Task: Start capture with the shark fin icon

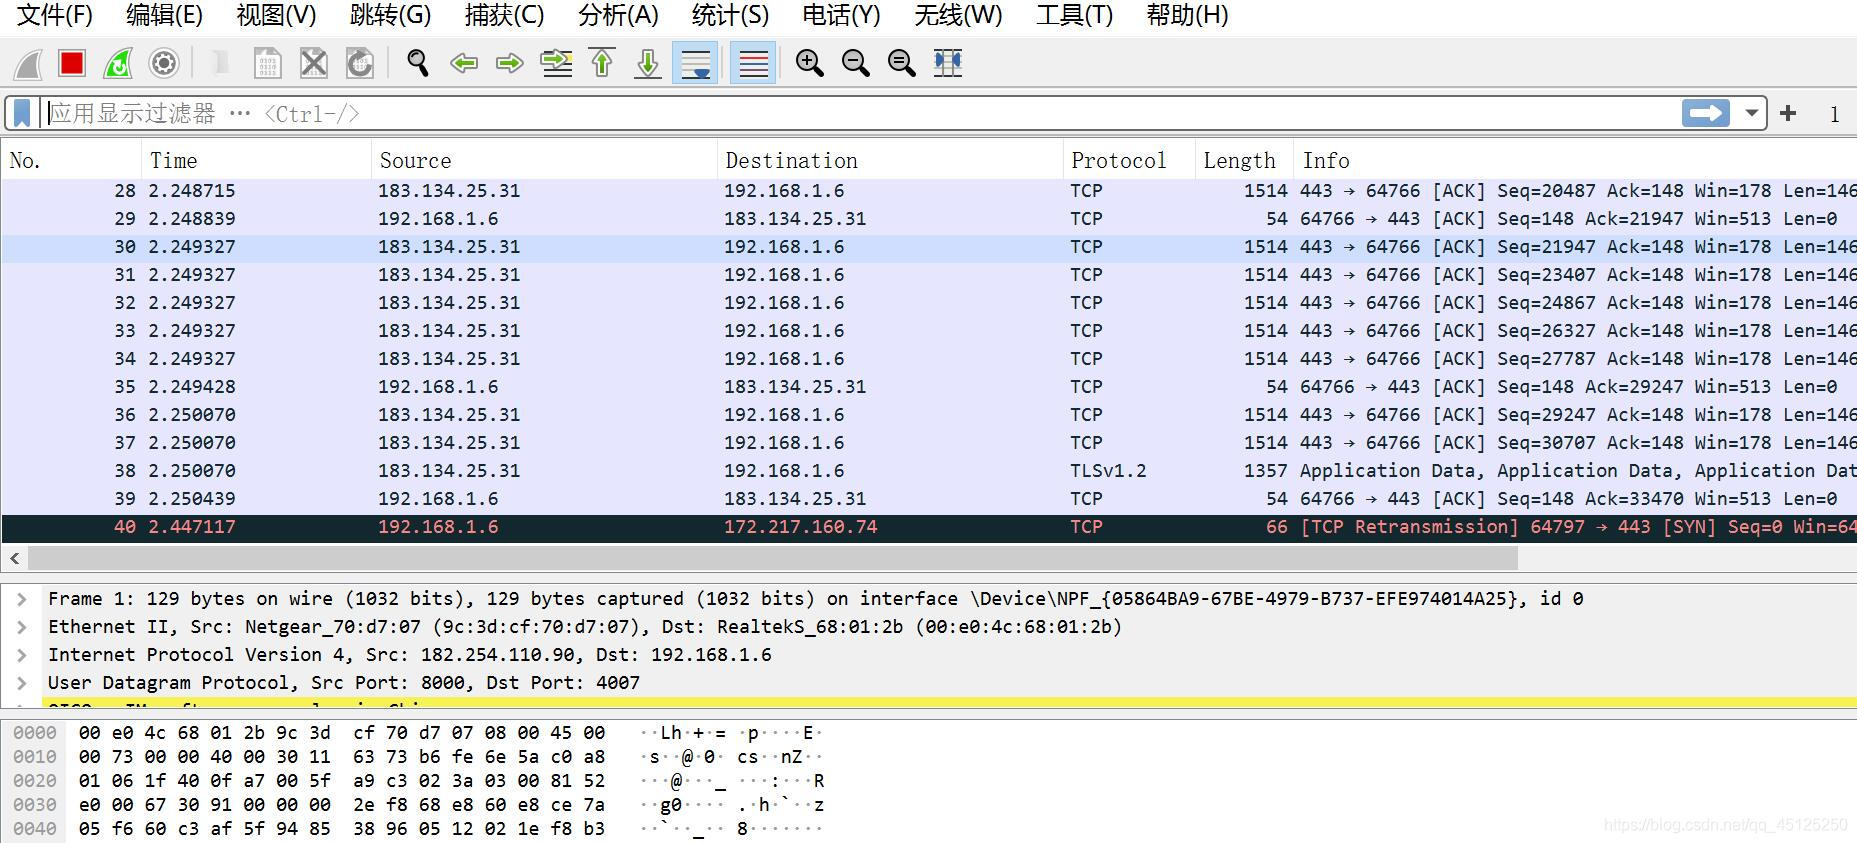Action: (x=28, y=63)
